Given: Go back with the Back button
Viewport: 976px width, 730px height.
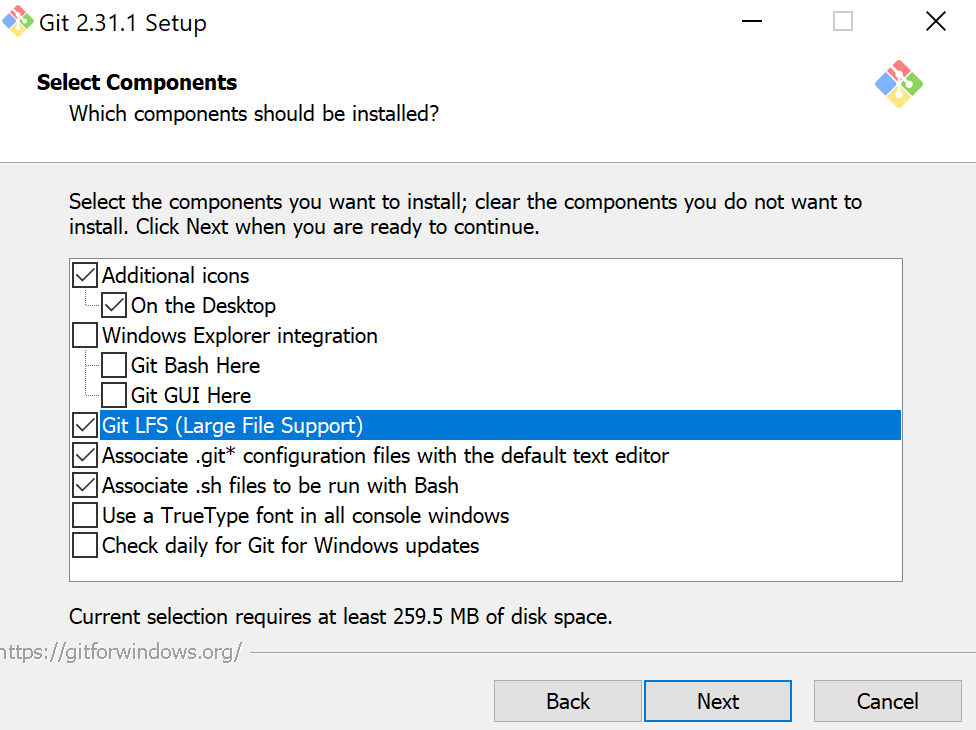Looking at the screenshot, I should 568,701.
